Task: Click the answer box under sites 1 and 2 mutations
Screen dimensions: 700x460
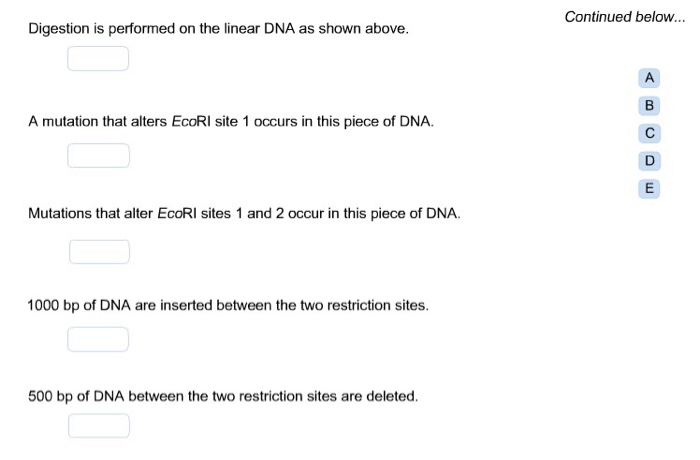Action: point(100,252)
